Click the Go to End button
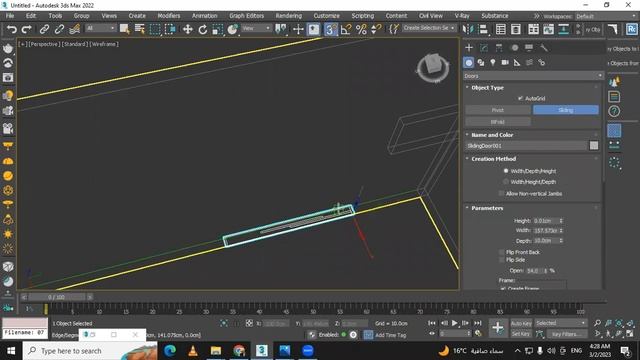Screen dimensions: 640x360 [478, 323]
